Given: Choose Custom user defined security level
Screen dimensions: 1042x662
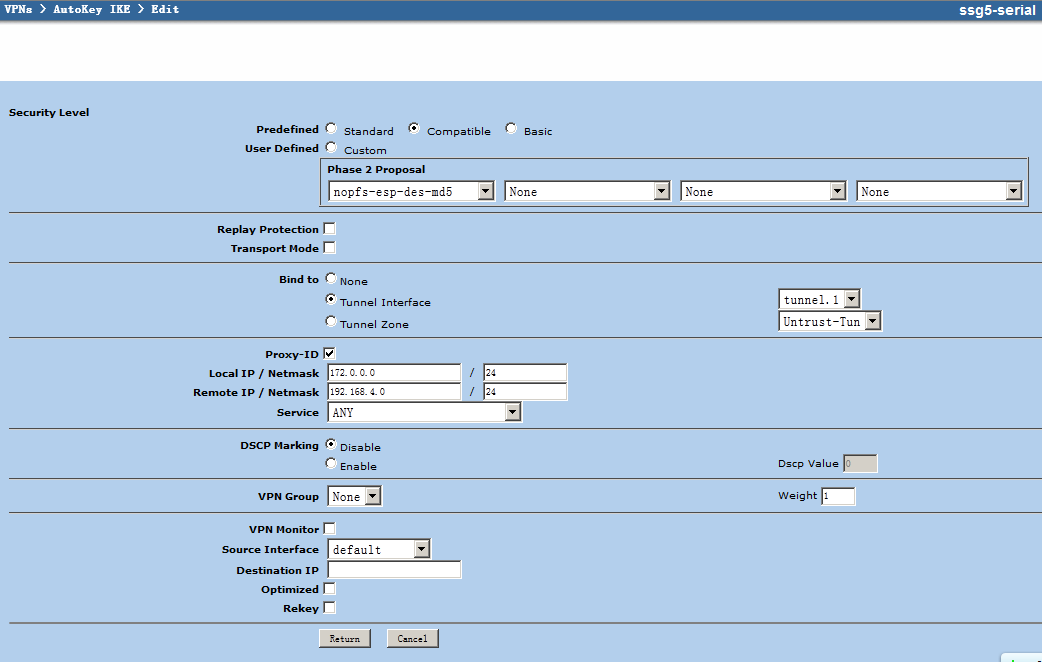Looking at the screenshot, I should [331, 148].
